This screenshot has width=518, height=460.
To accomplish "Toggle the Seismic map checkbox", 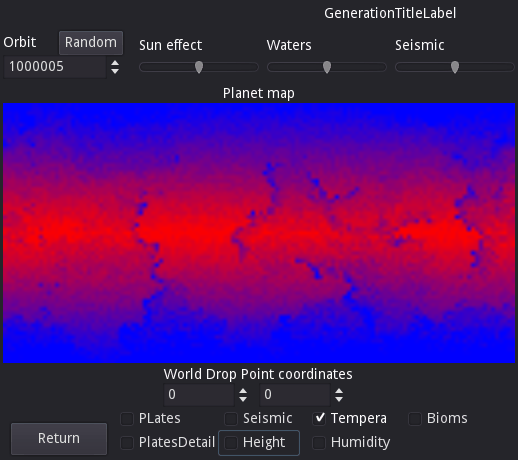I will point(231,419).
